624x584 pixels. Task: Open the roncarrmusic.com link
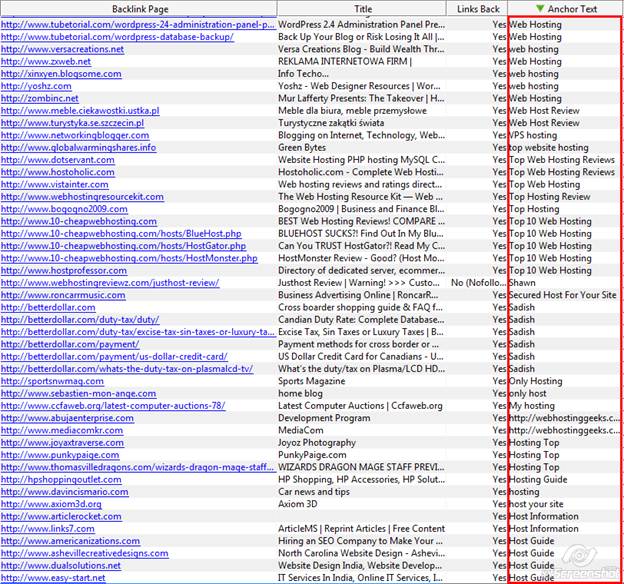tap(63, 295)
